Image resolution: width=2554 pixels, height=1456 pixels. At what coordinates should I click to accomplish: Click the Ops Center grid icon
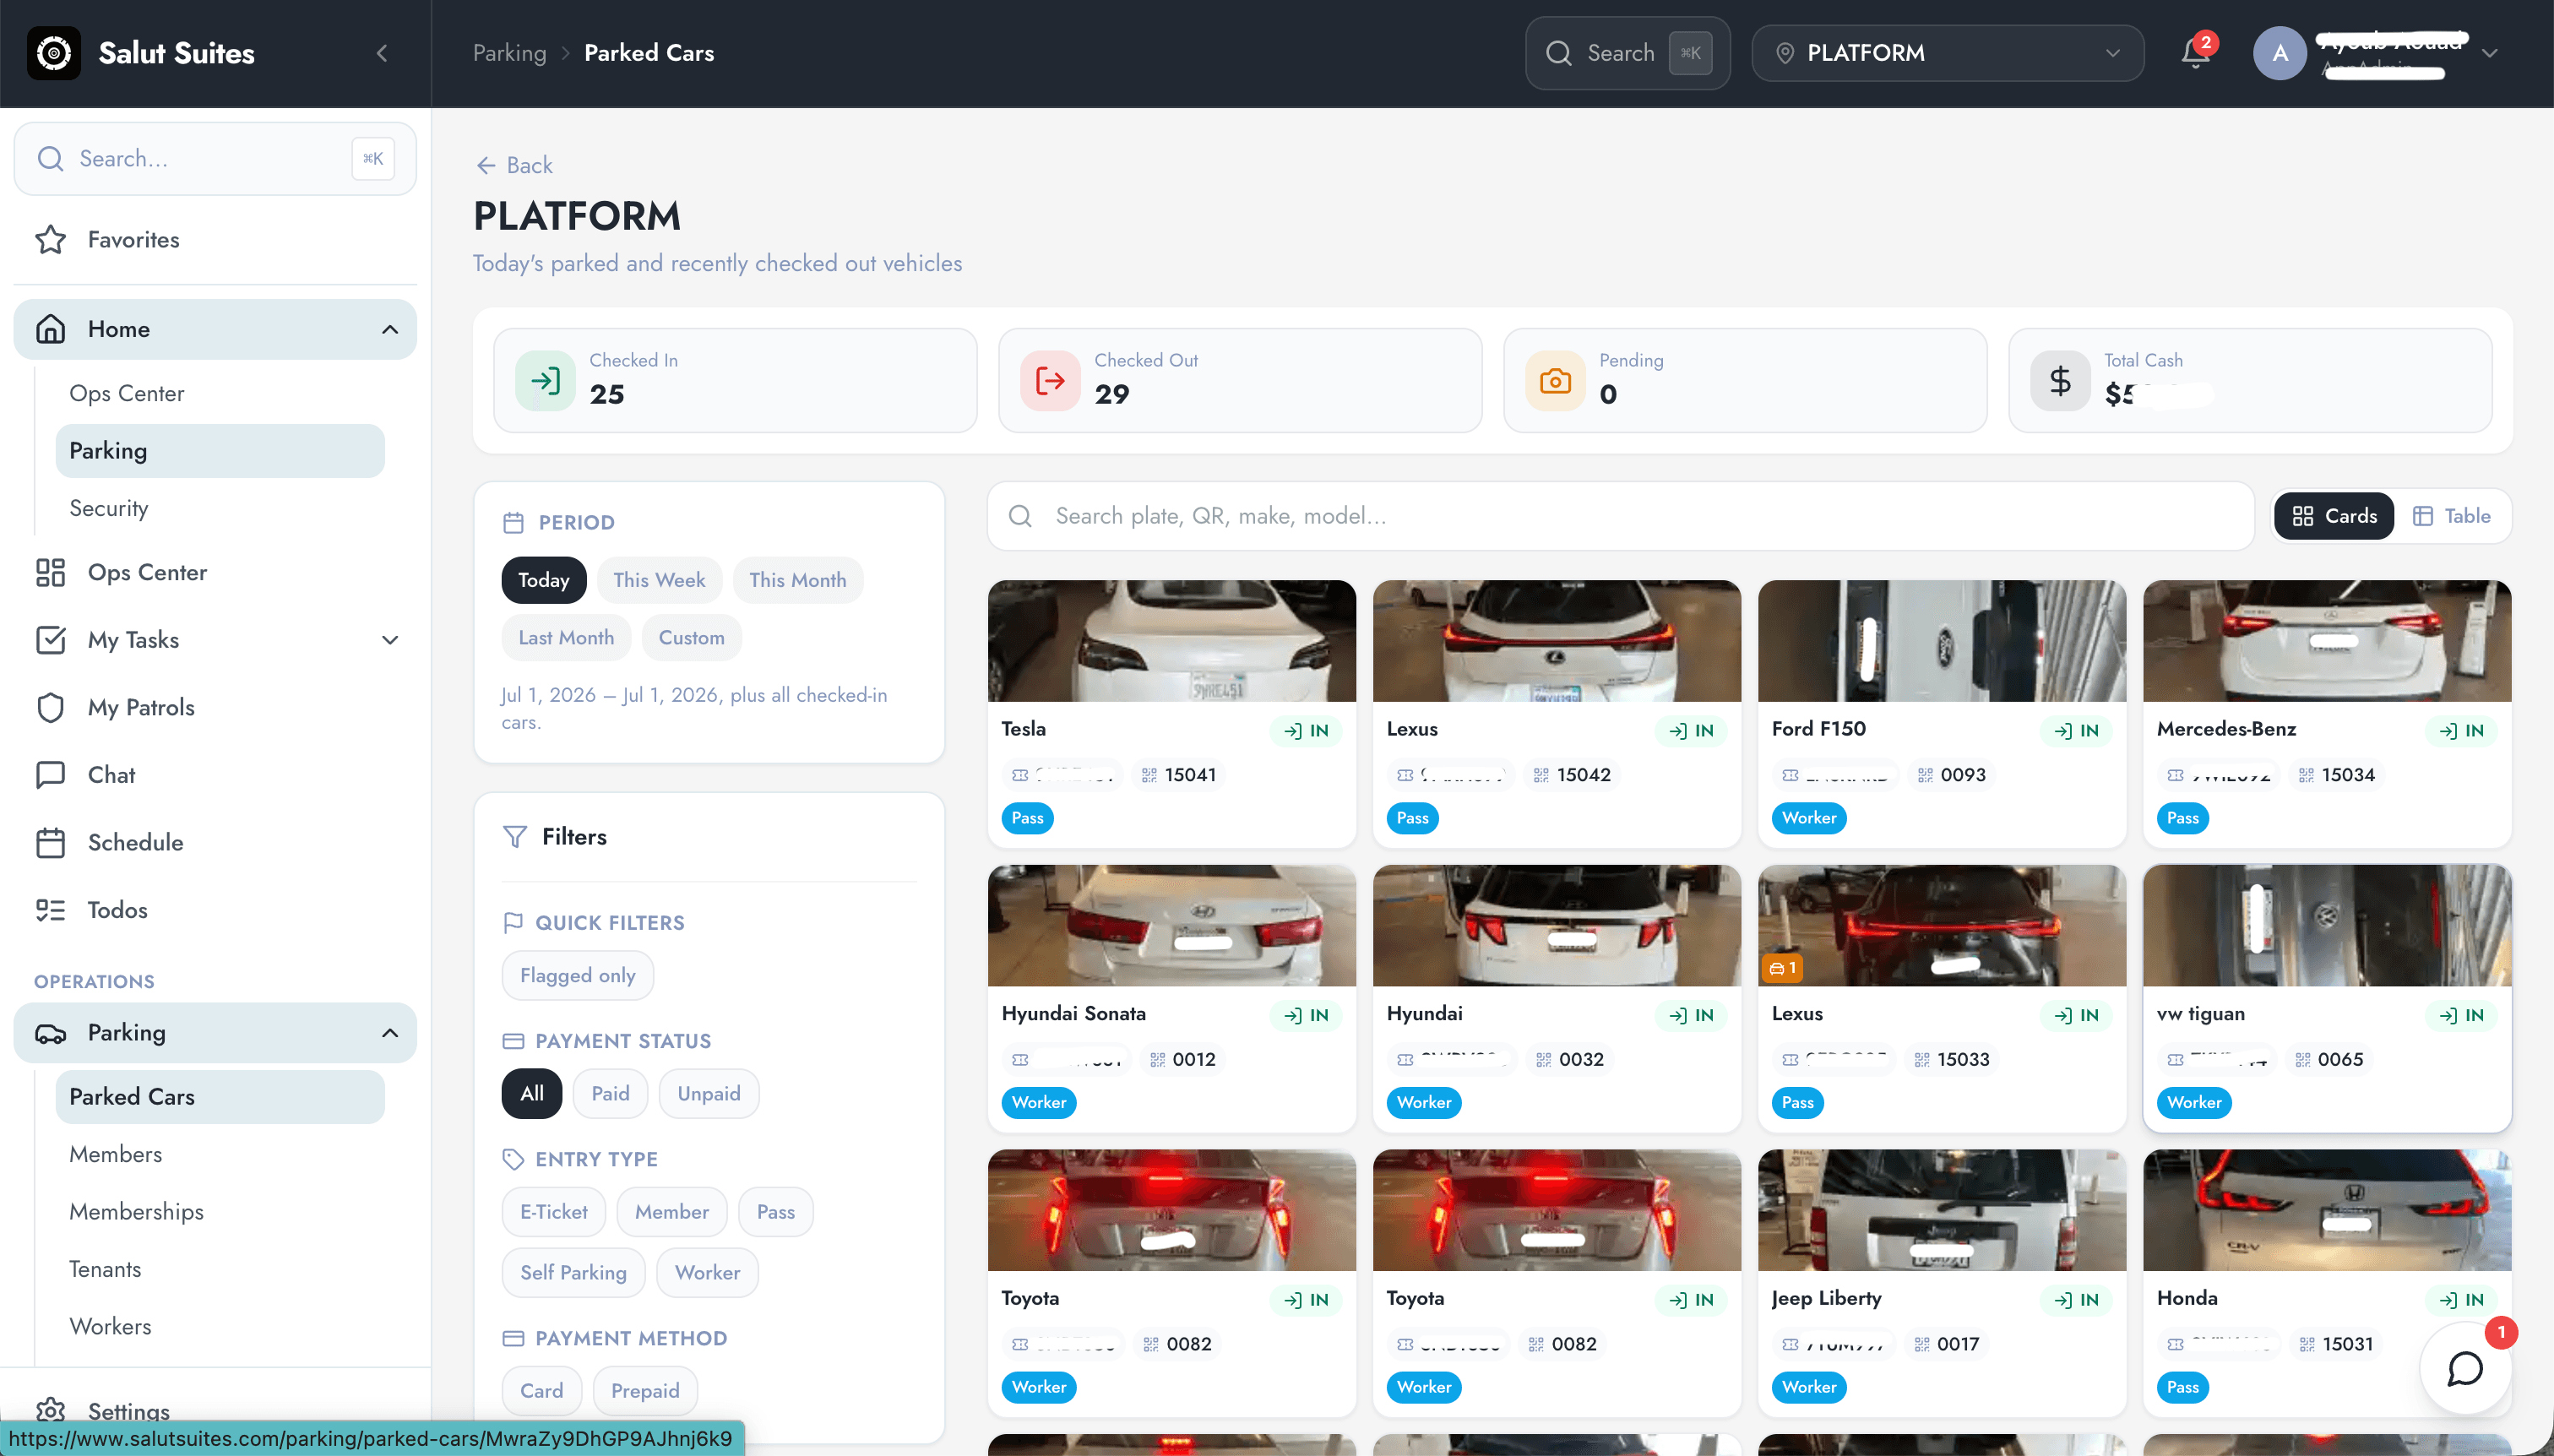click(51, 573)
